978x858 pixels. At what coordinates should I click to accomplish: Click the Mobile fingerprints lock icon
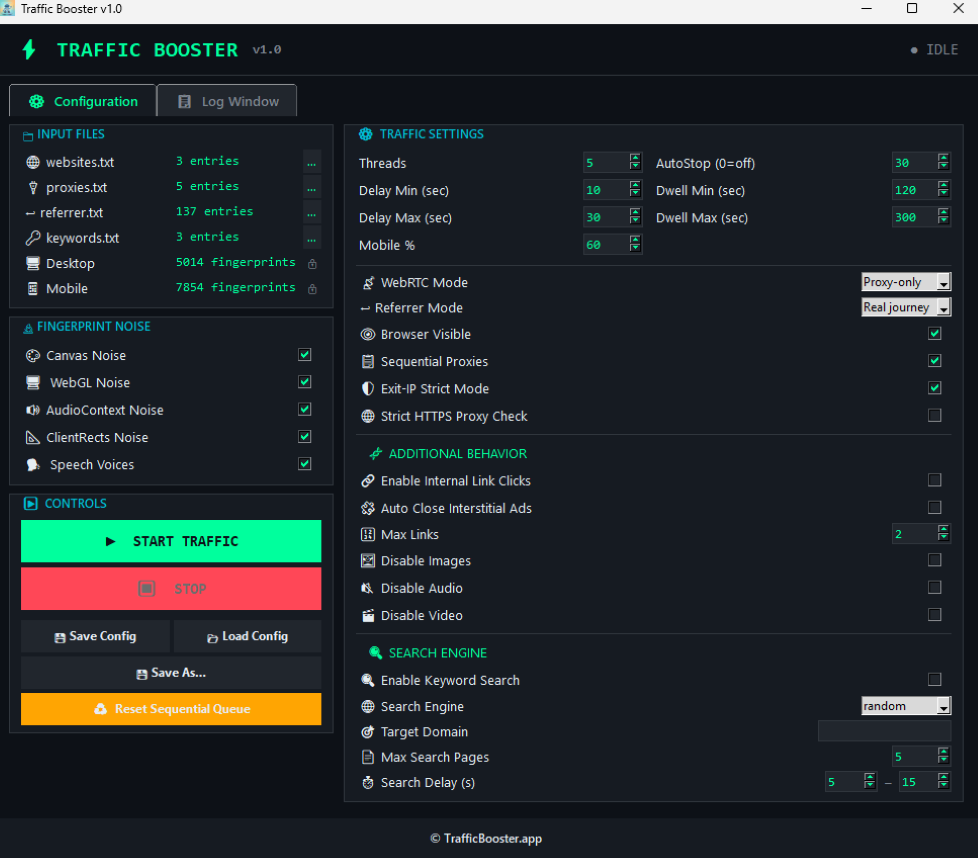311,288
